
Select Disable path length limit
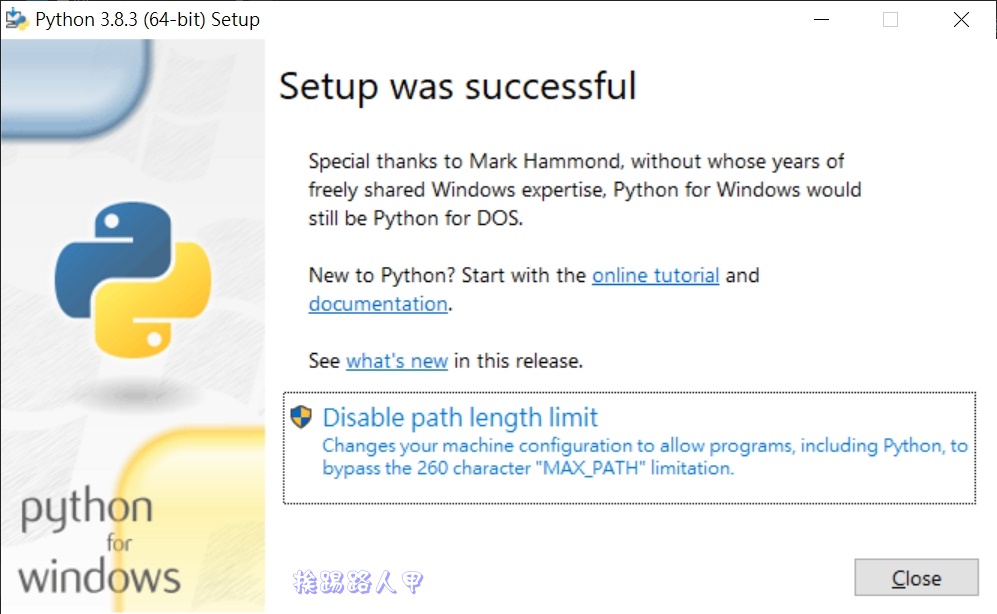460,417
